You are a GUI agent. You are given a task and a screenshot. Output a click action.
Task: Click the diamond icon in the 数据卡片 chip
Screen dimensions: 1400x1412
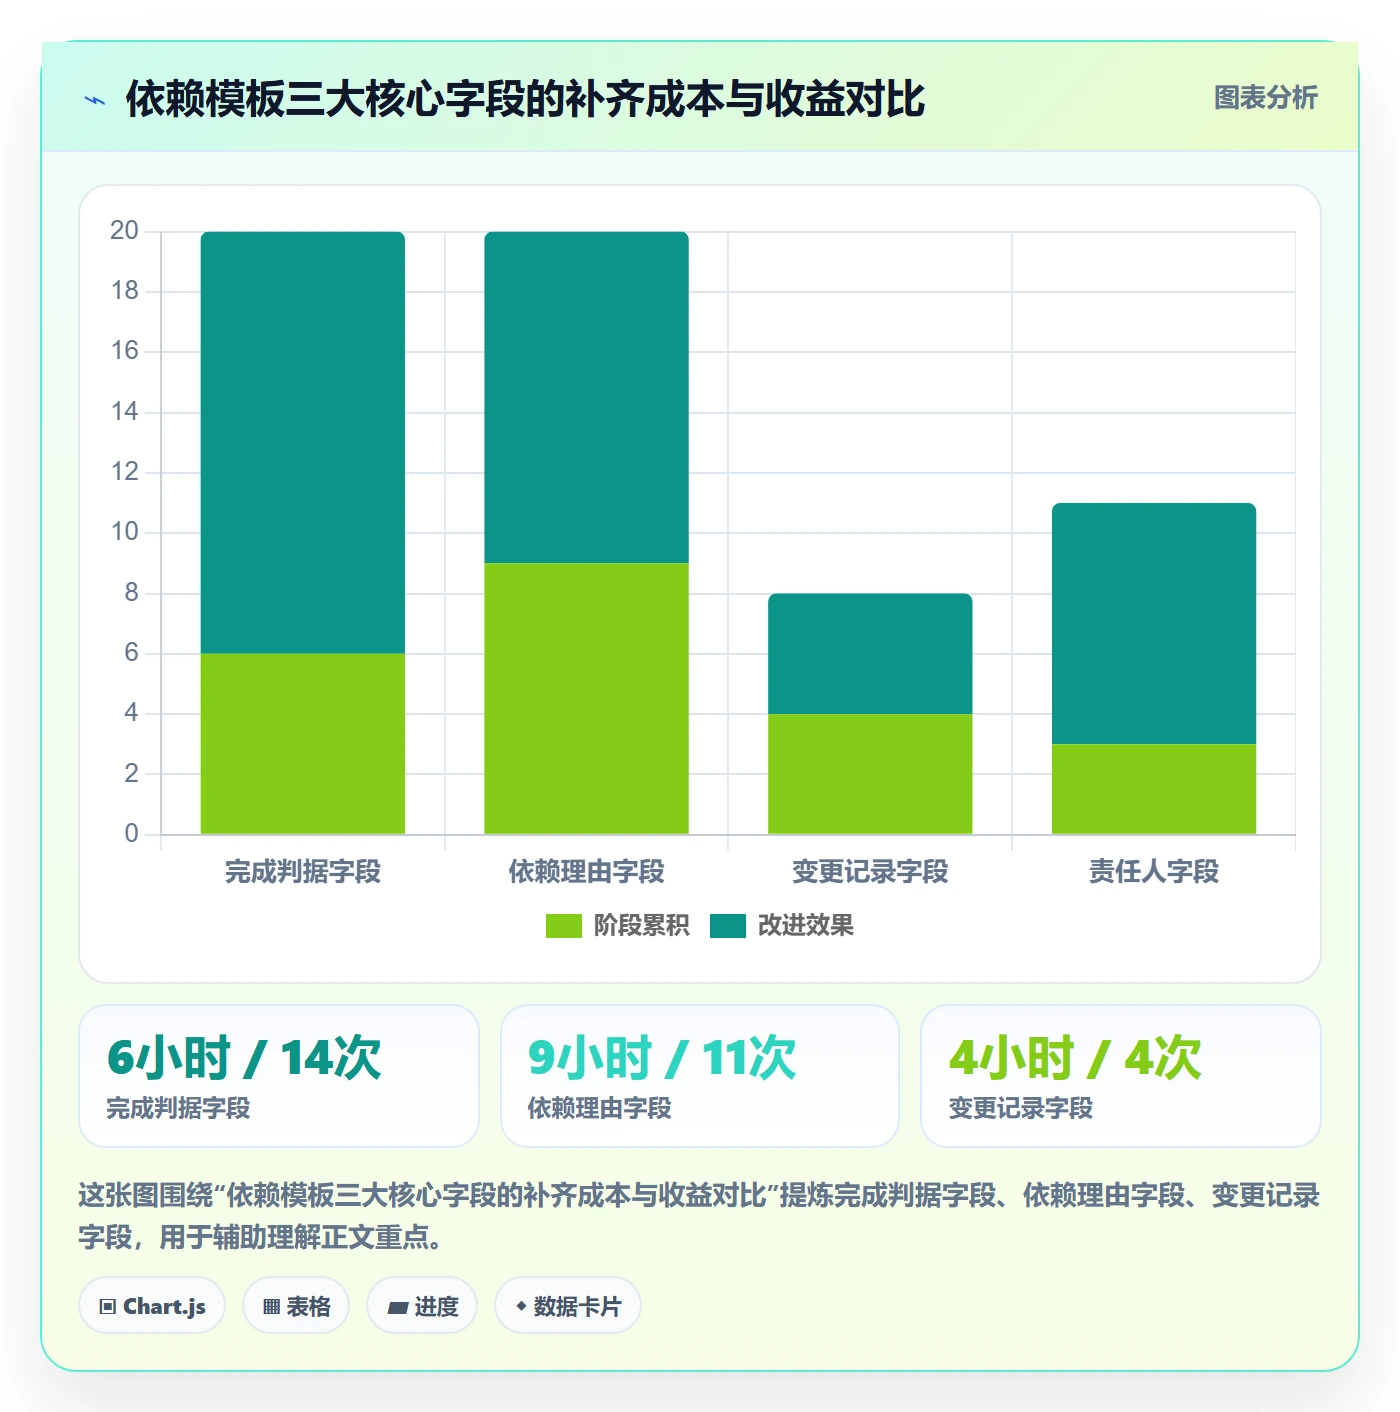(521, 1306)
